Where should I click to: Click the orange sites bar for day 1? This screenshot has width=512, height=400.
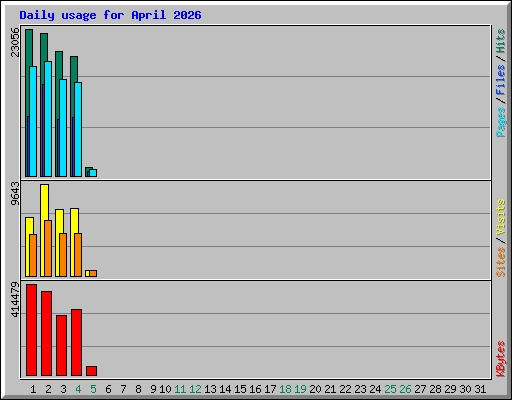[x=33, y=255]
